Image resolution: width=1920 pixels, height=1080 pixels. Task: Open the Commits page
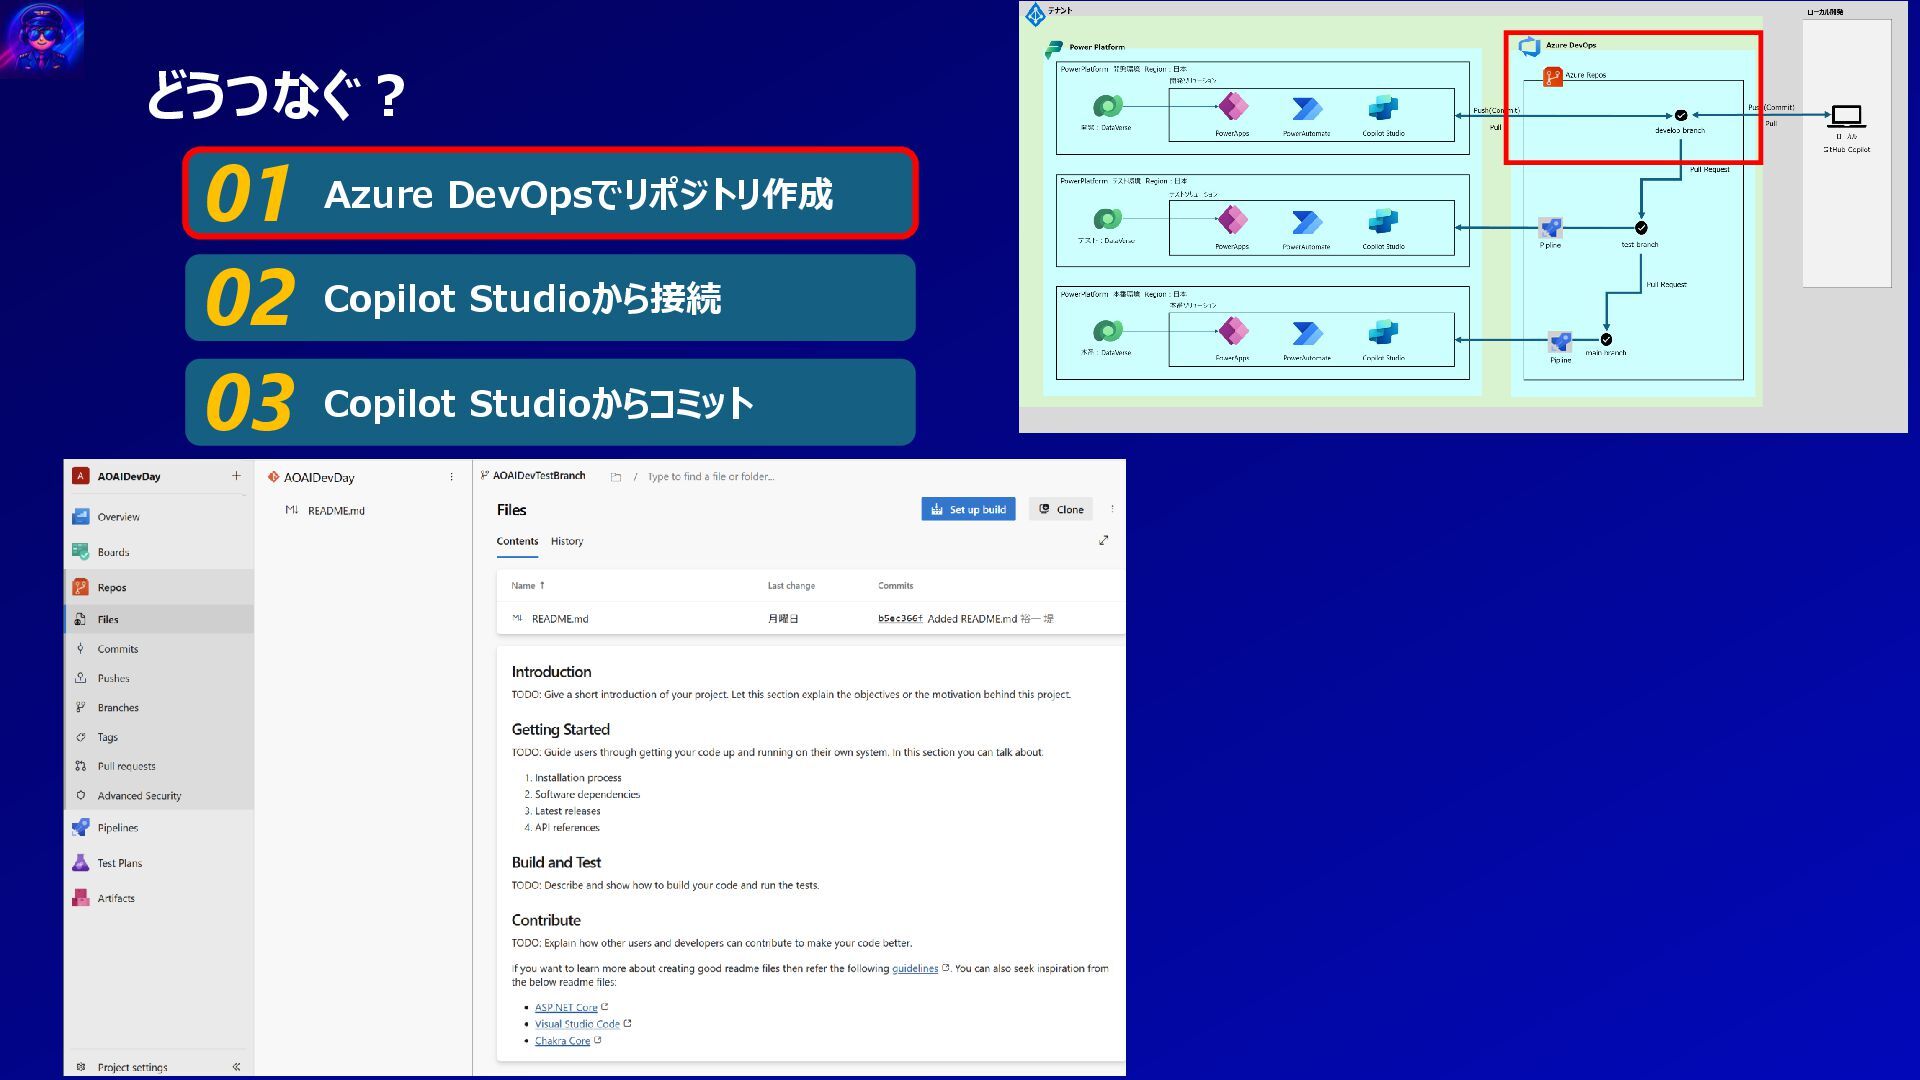point(117,649)
